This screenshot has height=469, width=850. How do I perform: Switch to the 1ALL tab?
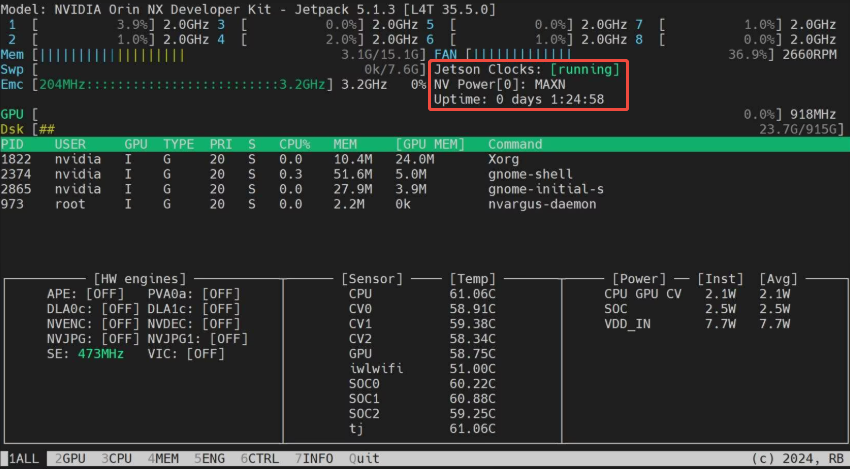[x=24, y=458]
